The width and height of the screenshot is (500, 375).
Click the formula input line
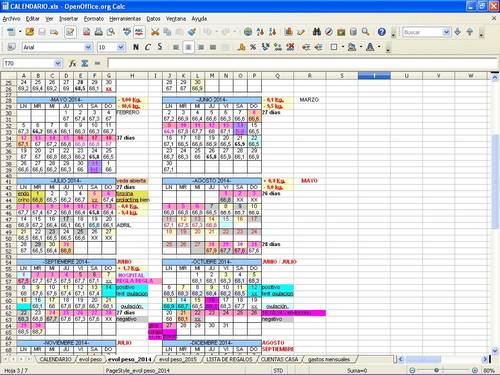(302, 63)
